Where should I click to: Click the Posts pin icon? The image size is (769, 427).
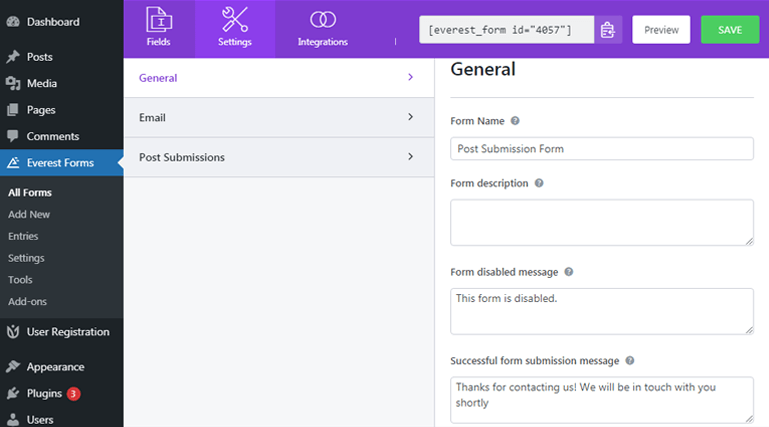click(13, 57)
